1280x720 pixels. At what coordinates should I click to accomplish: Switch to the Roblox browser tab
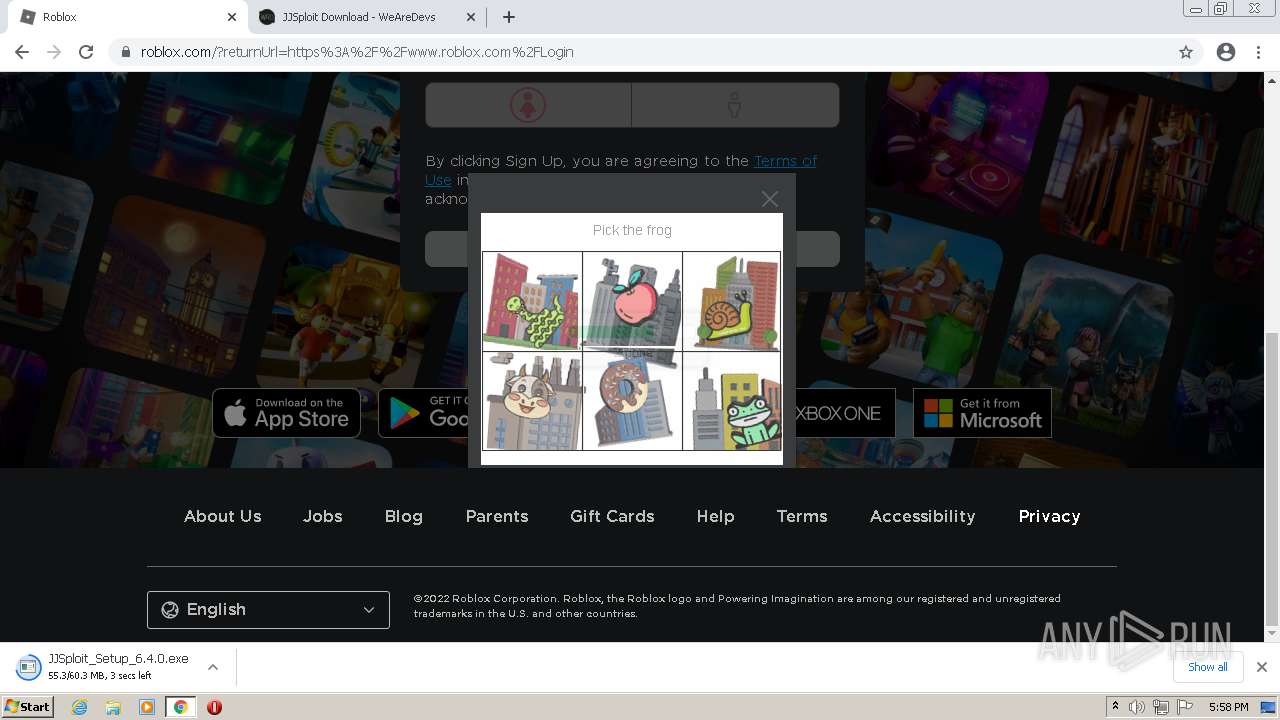point(128,17)
